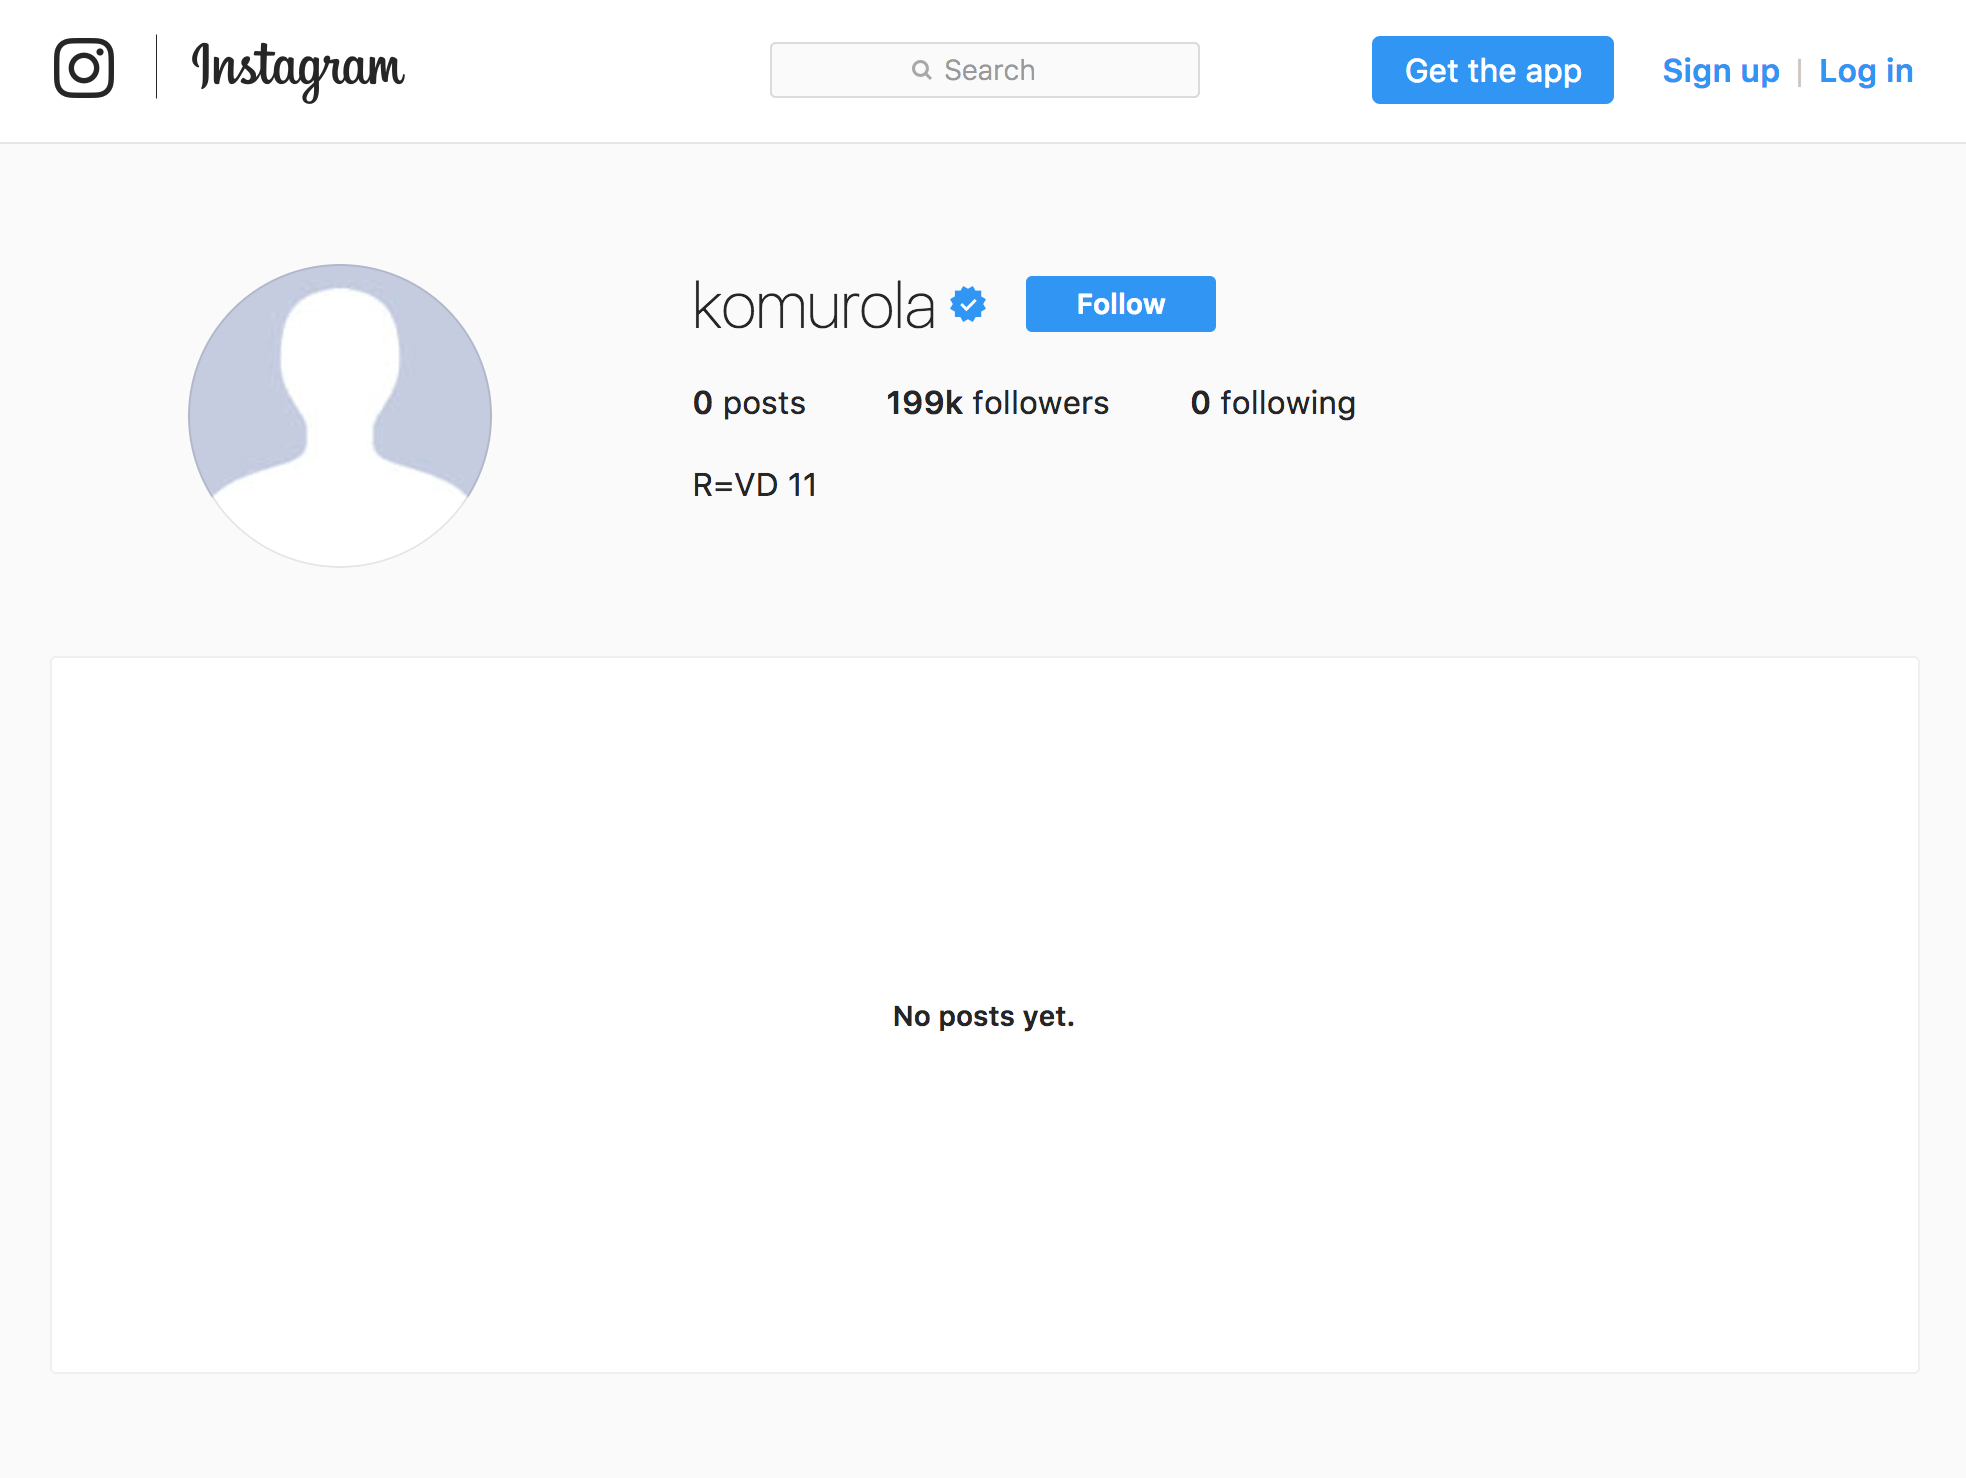Click the blue verified badge beside komurola
The width and height of the screenshot is (1966, 1478).
968,304
